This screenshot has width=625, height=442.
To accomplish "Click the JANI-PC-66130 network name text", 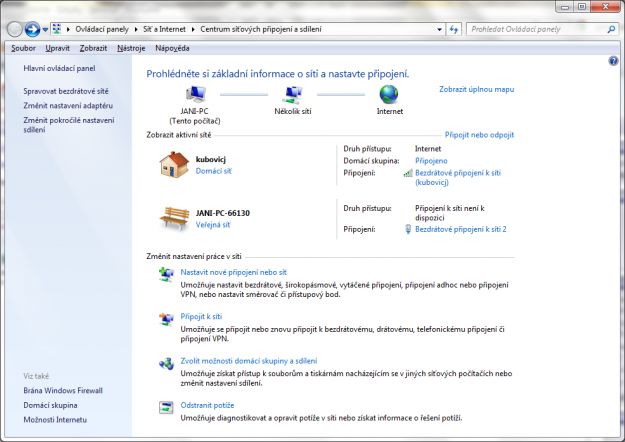I will 223,213.
